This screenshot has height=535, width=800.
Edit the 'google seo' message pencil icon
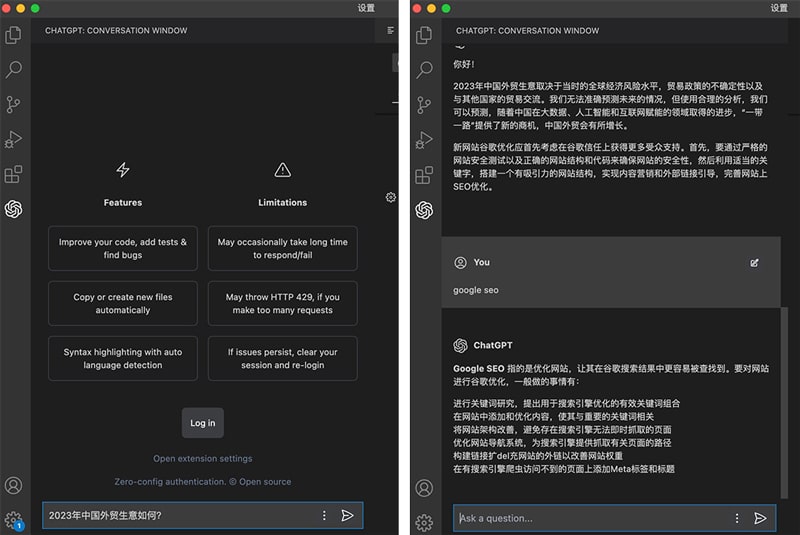[754, 263]
